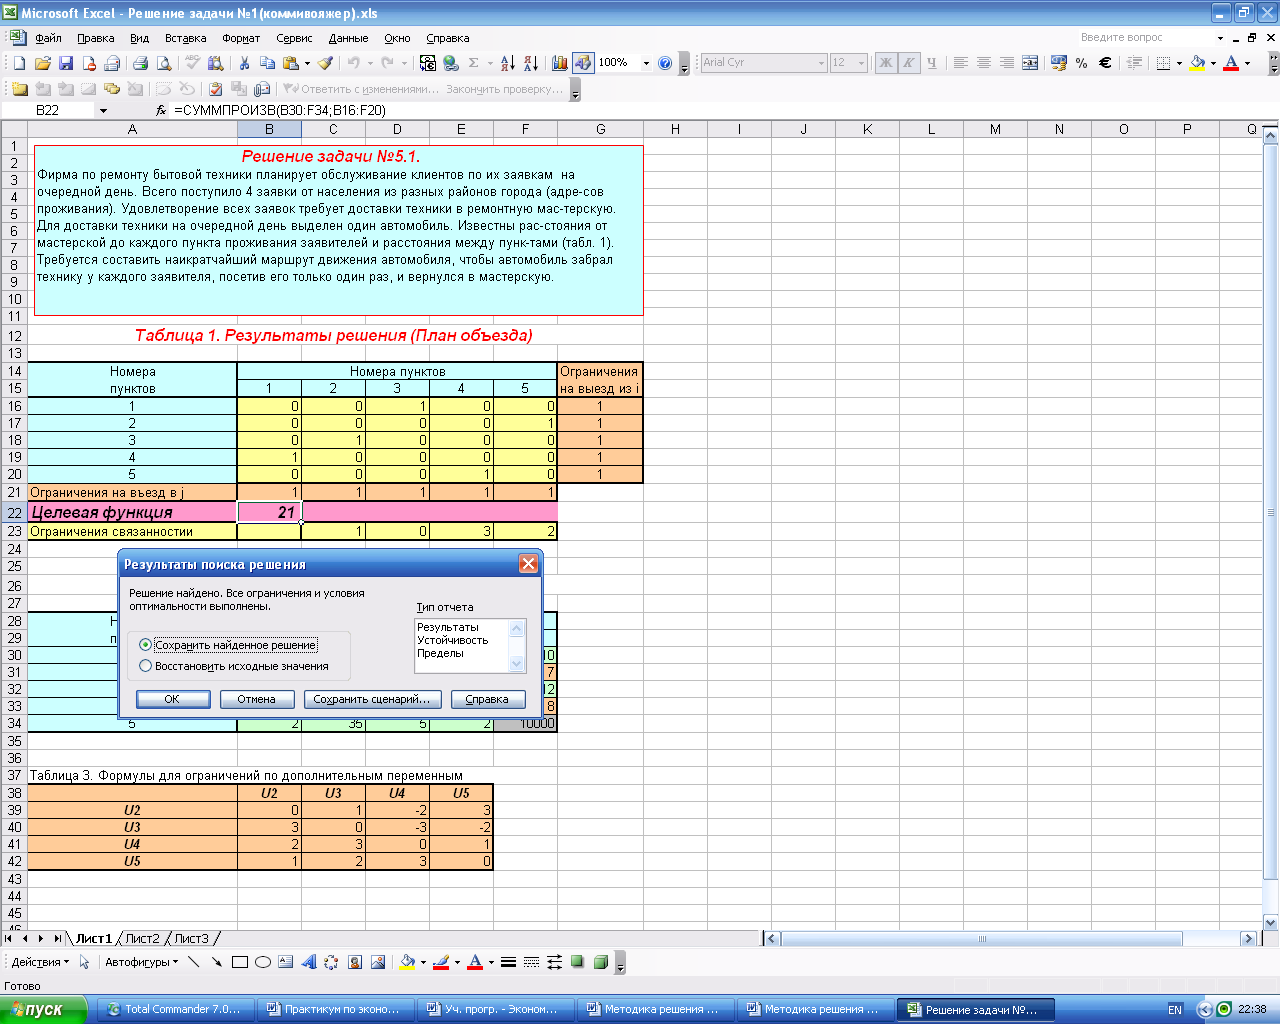The image size is (1280, 1024).
Task: Switch to Лист2 sheet tab
Action: tap(142, 938)
